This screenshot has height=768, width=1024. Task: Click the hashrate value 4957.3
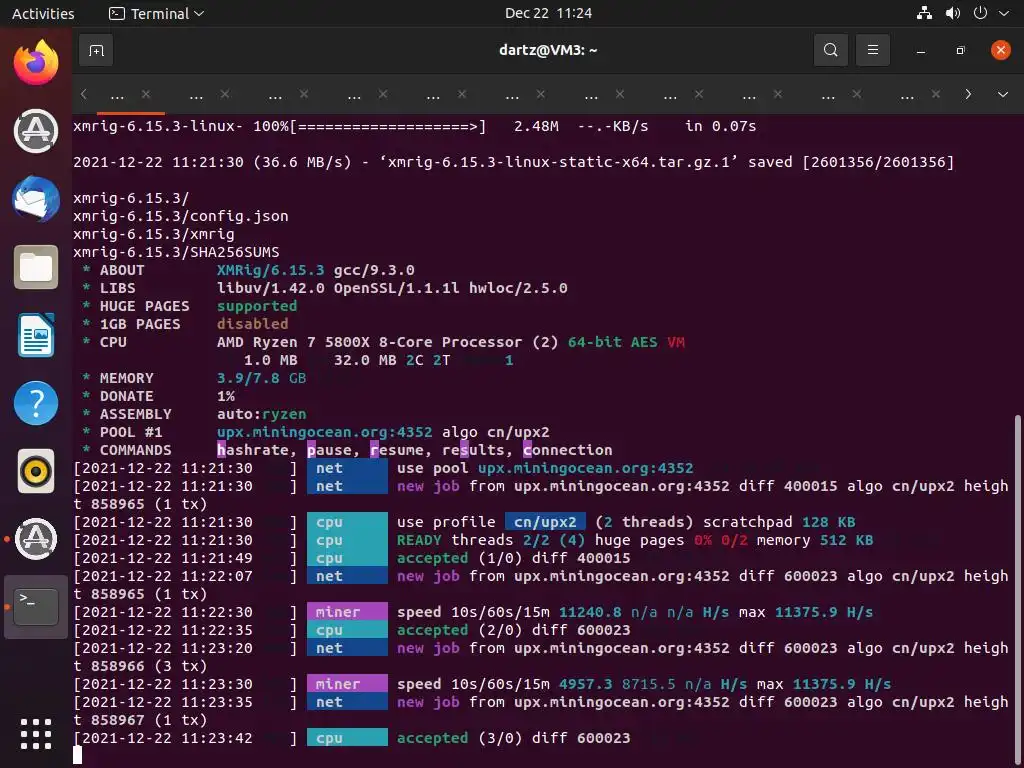click(586, 684)
